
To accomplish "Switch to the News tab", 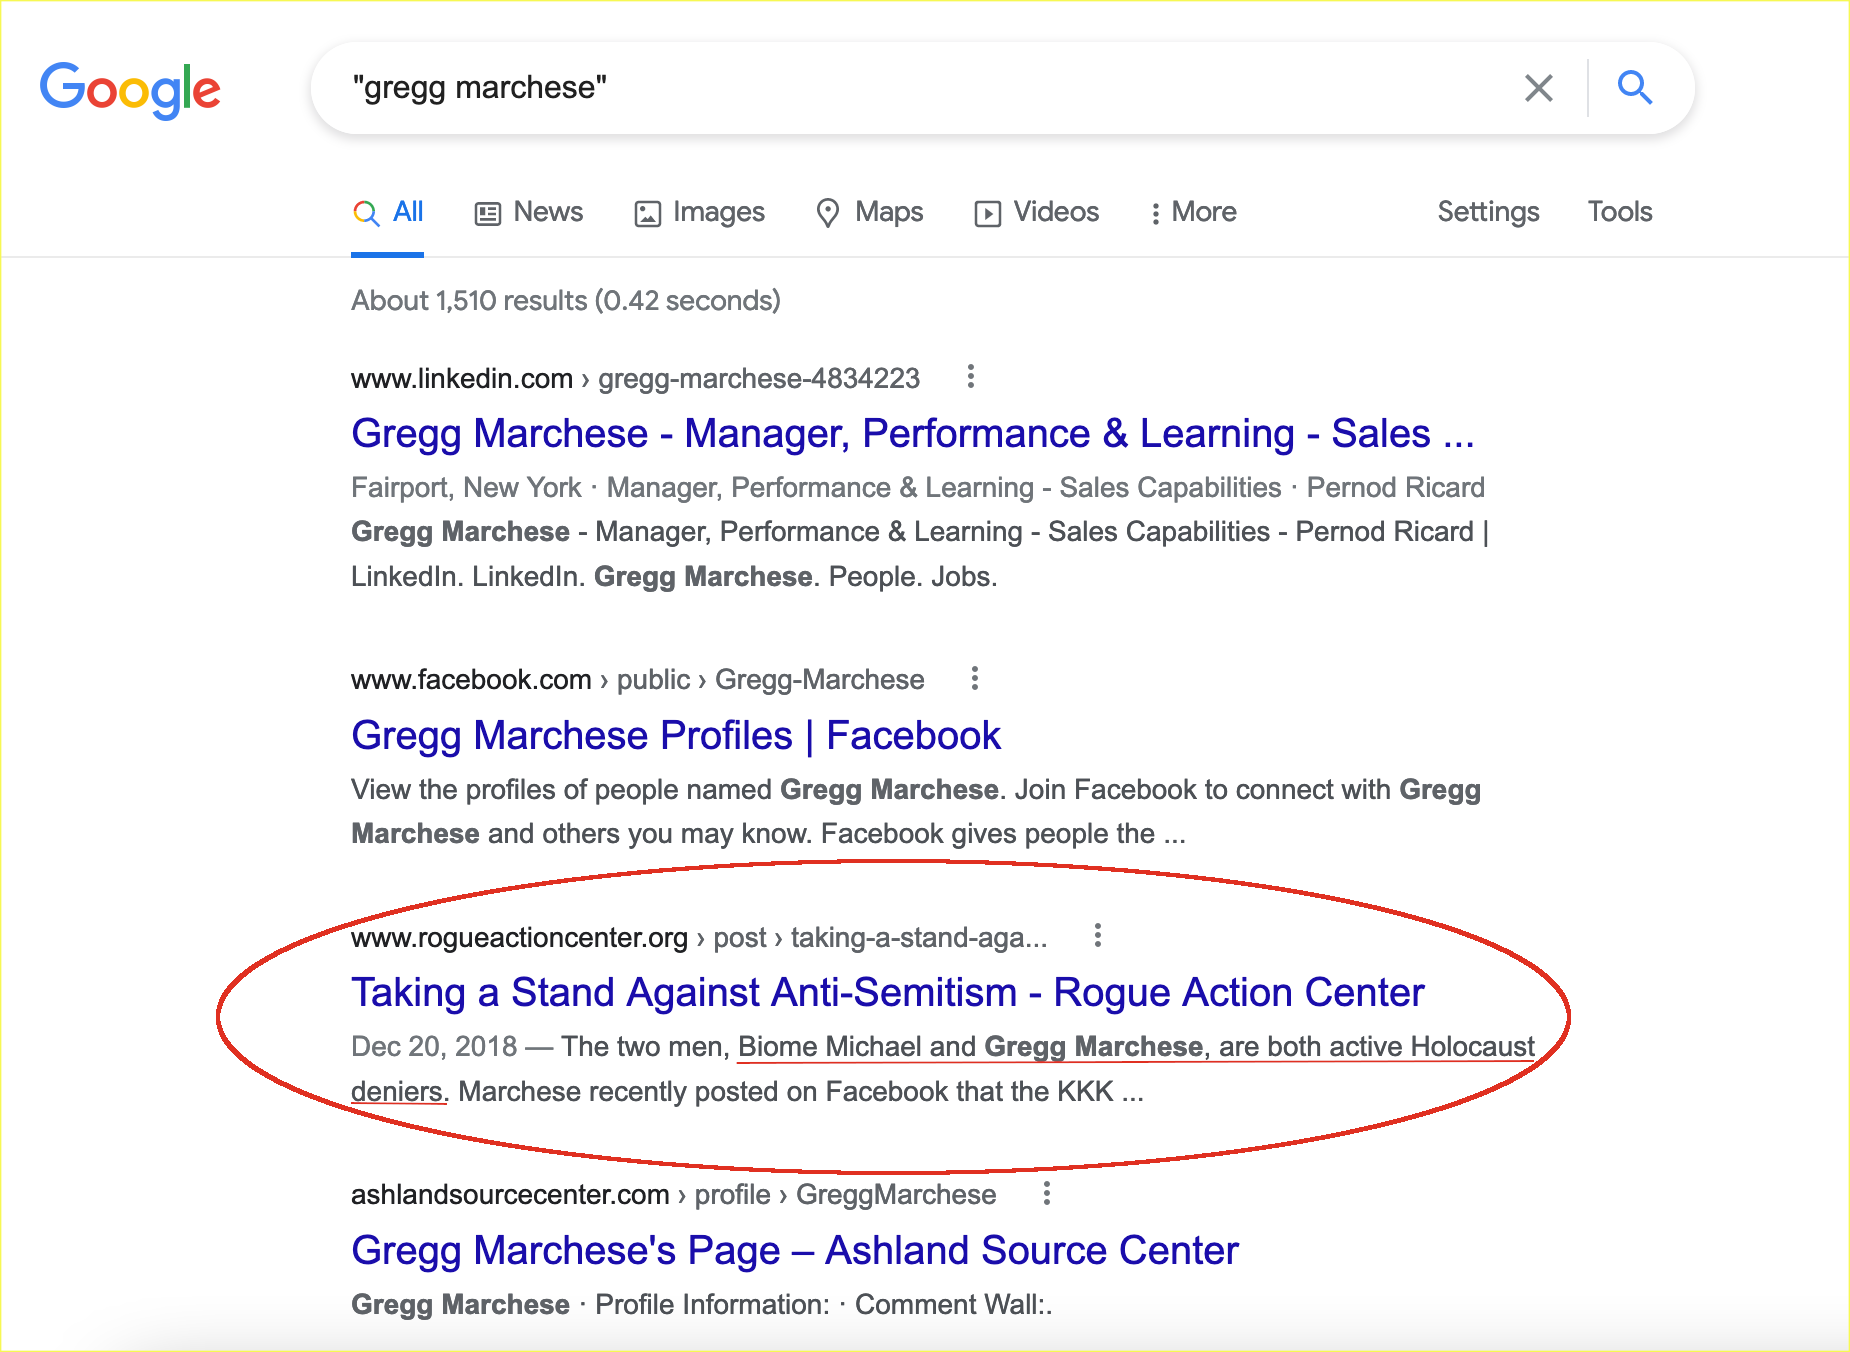I will point(529,212).
